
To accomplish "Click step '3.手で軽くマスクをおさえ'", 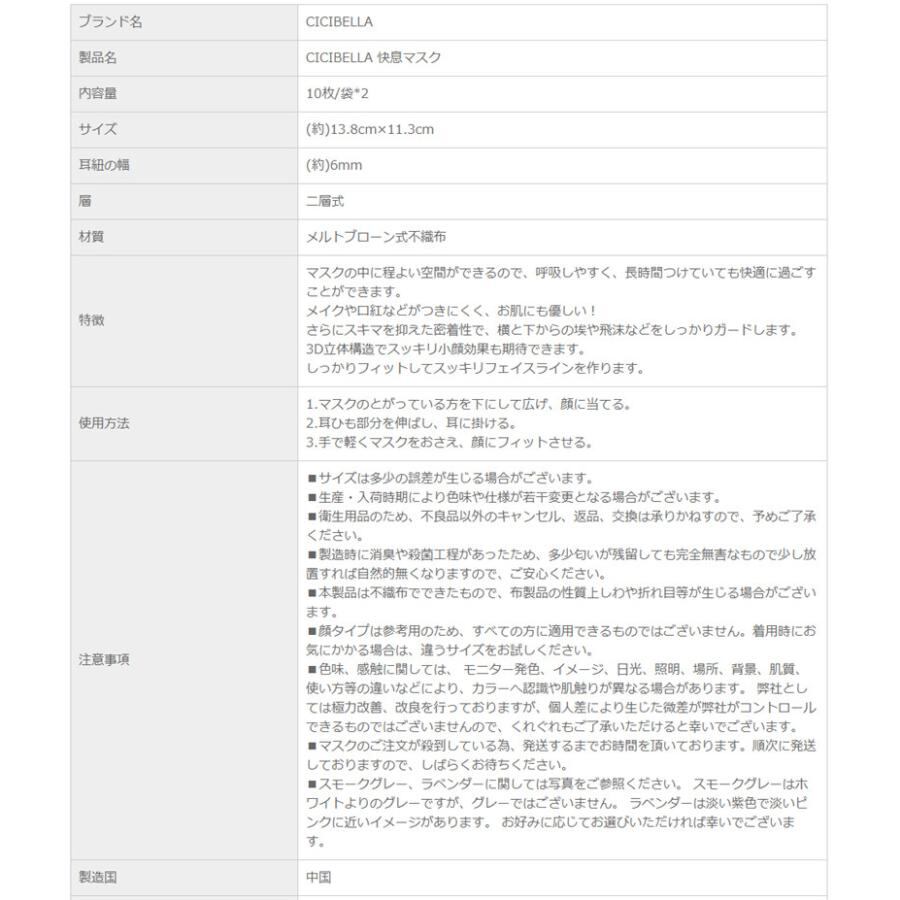I will point(449,443).
